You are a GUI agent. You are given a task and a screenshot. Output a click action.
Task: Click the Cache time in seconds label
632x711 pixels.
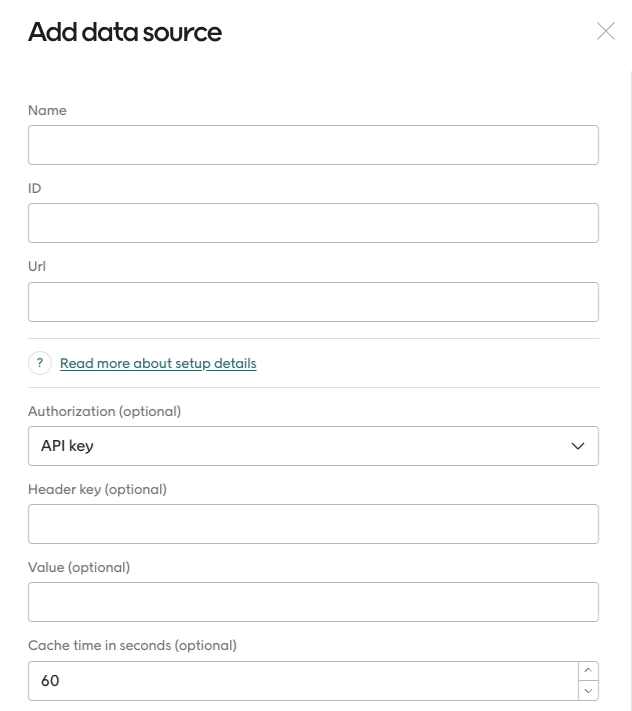click(x=132, y=645)
